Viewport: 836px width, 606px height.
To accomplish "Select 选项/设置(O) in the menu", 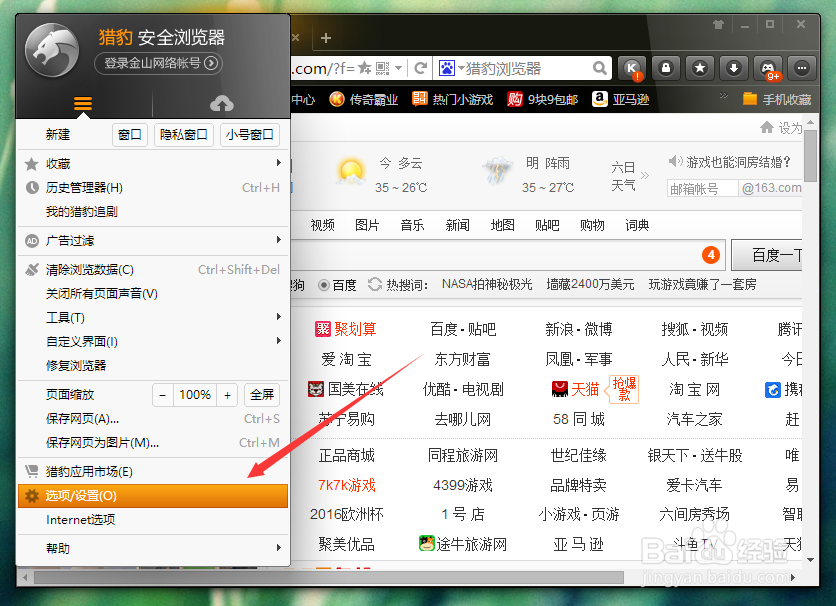I will [153, 496].
